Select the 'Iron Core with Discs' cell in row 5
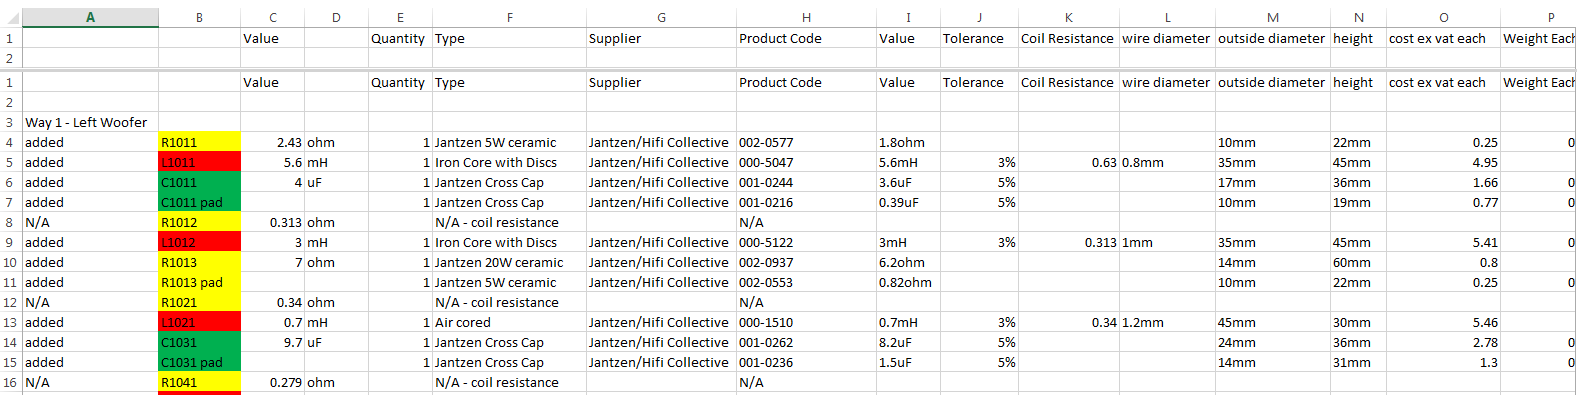Image resolution: width=1577 pixels, height=395 pixels. coord(509,162)
